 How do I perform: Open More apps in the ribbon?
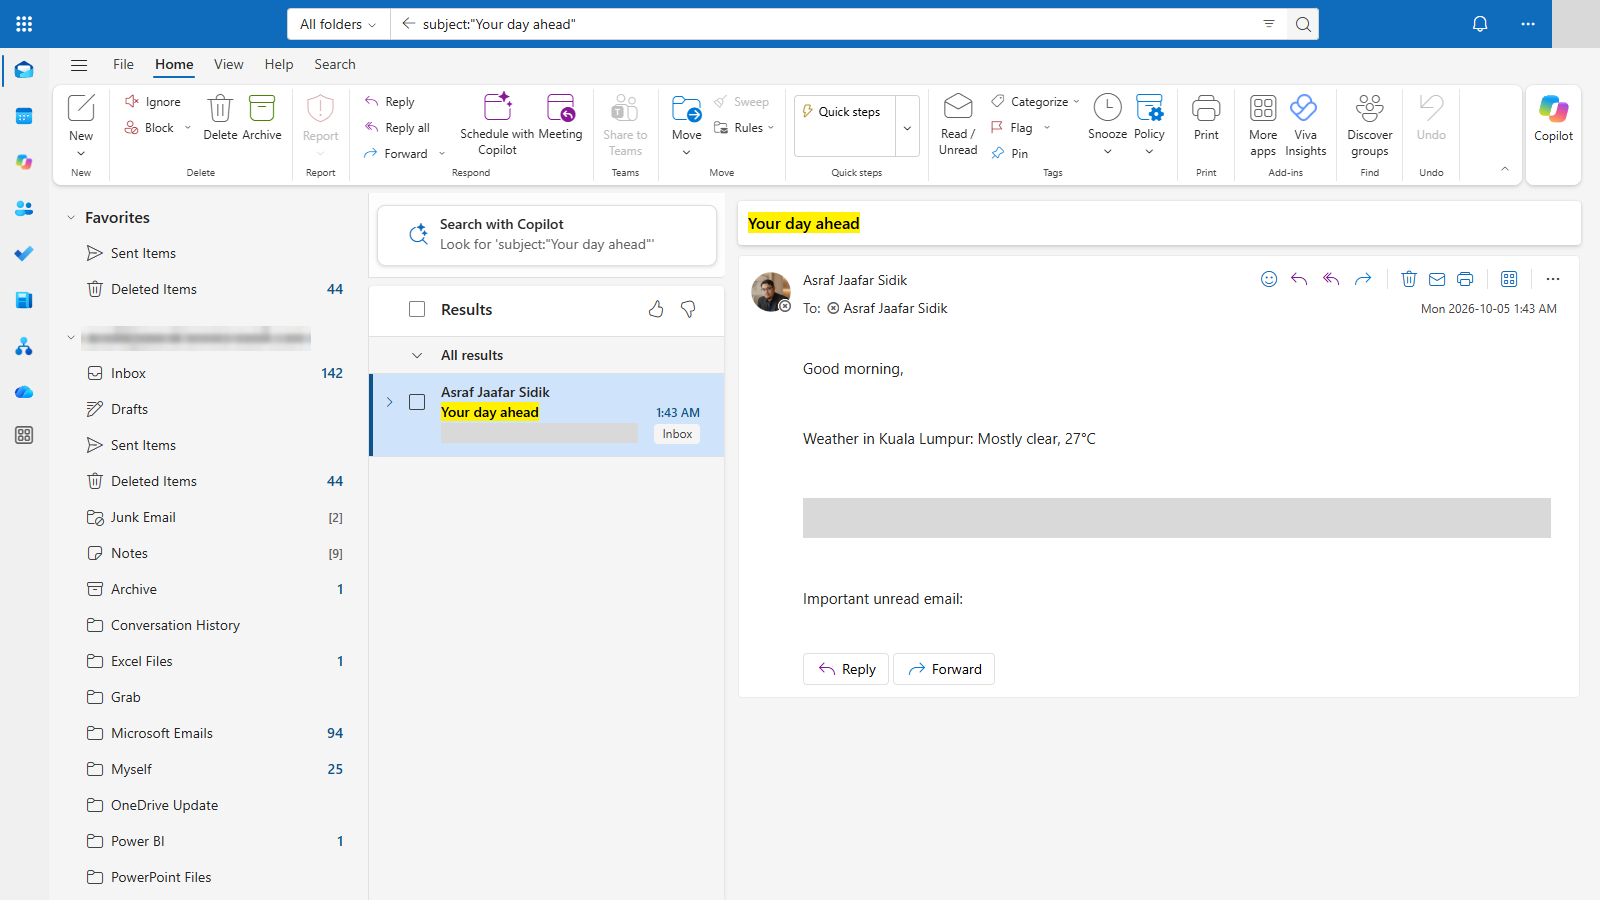click(1263, 124)
